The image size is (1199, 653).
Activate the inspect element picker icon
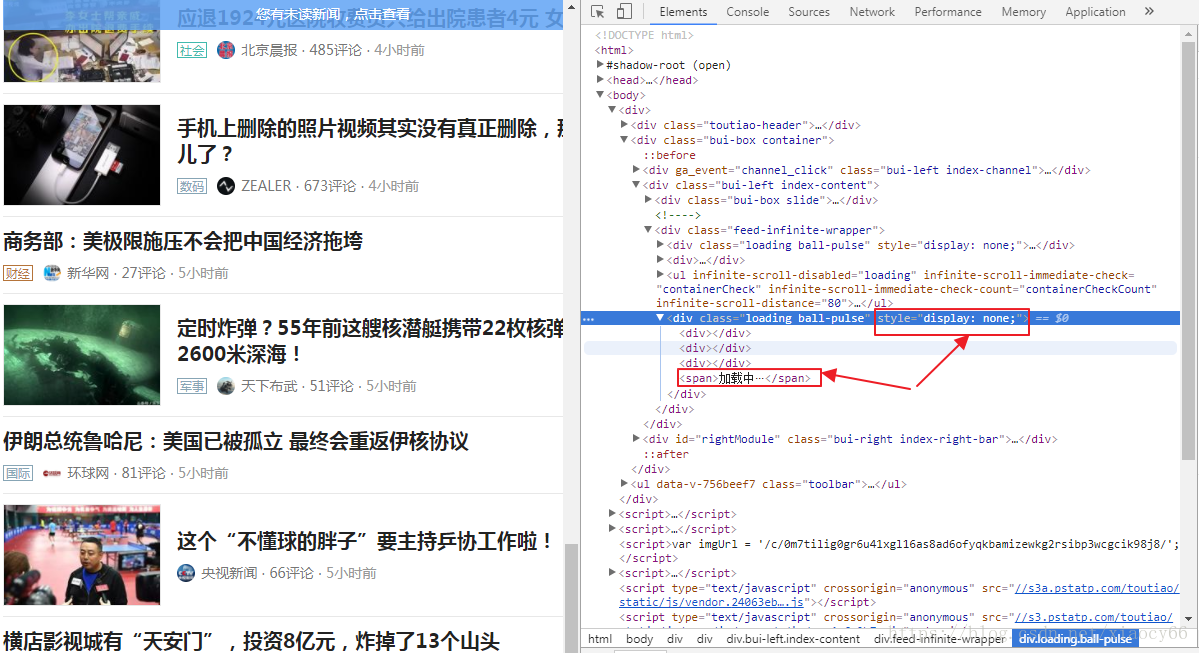[x=598, y=11]
